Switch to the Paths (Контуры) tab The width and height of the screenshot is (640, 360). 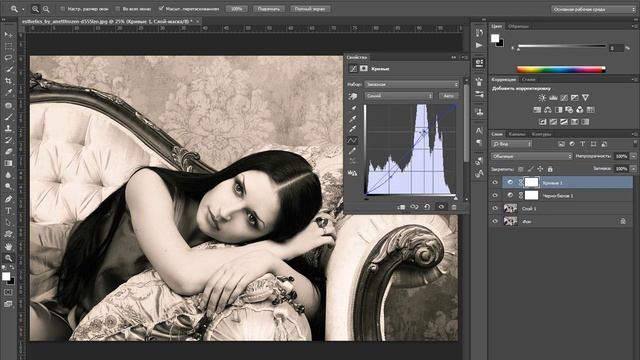[x=541, y=134]
